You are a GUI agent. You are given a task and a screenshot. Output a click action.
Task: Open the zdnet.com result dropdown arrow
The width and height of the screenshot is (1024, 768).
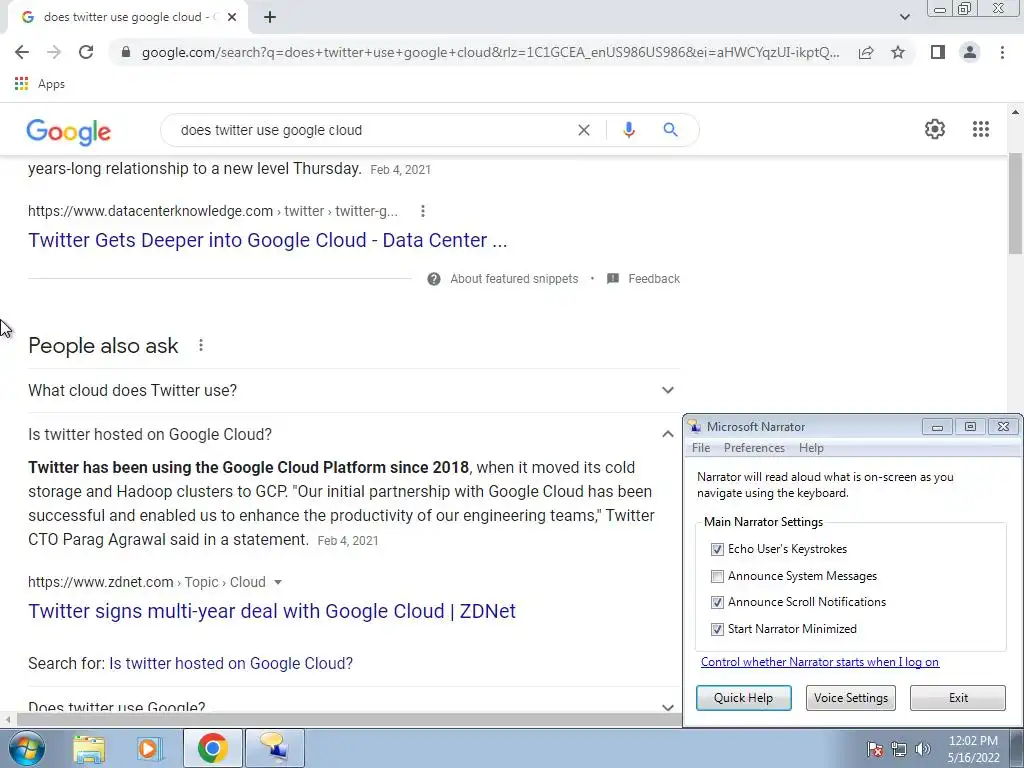(x=278, y=583)
